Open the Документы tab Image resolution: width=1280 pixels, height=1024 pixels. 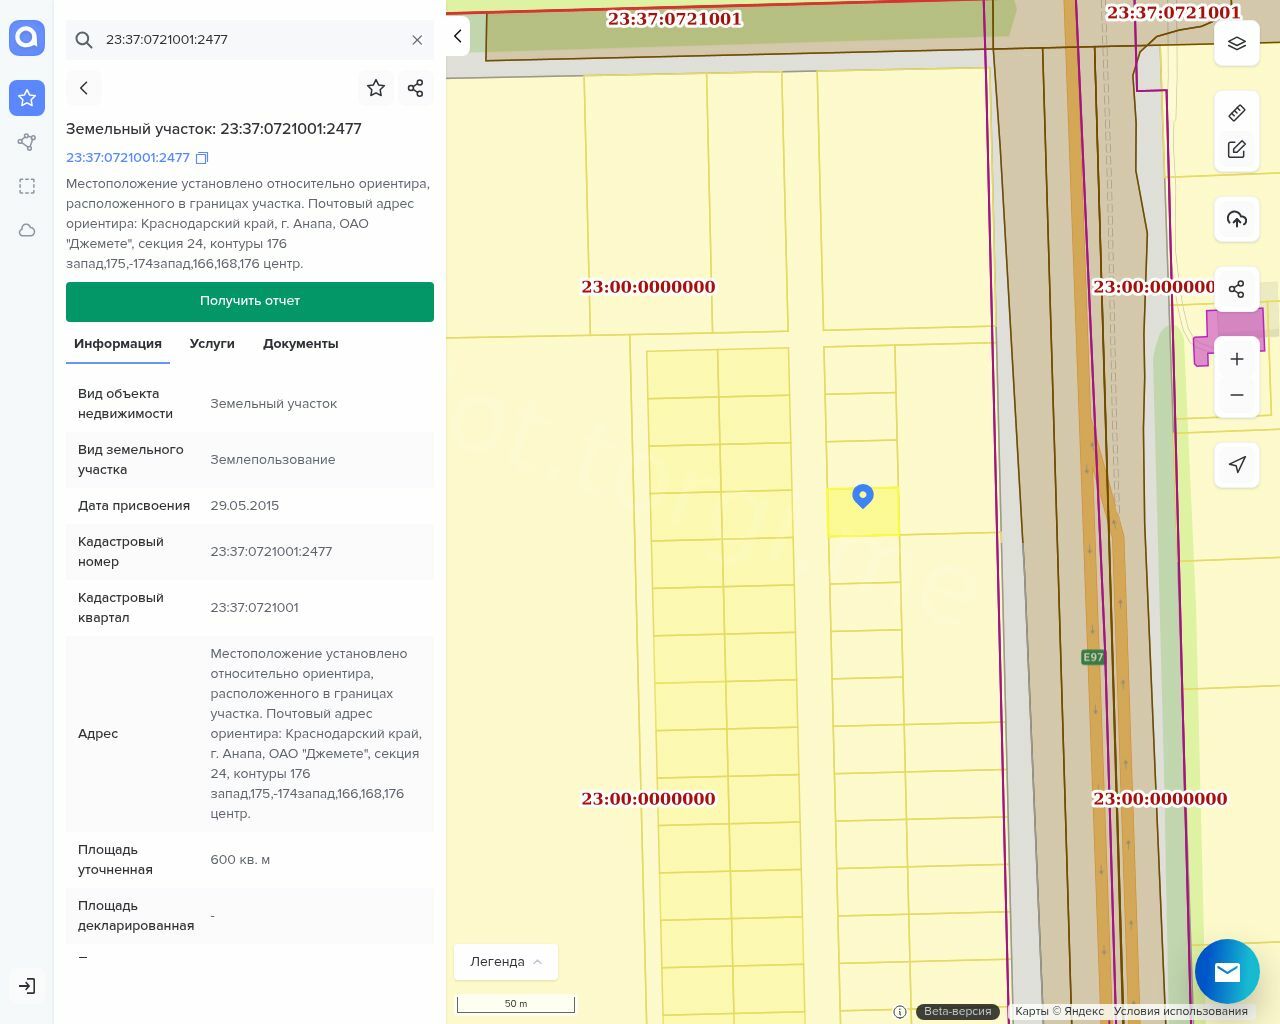300,344
